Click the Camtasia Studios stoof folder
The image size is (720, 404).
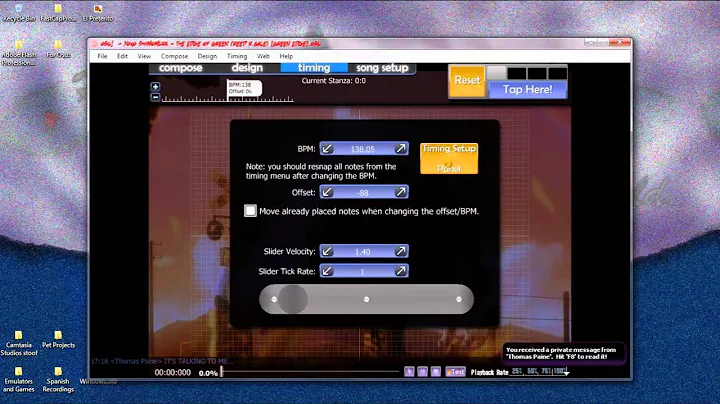19,343
